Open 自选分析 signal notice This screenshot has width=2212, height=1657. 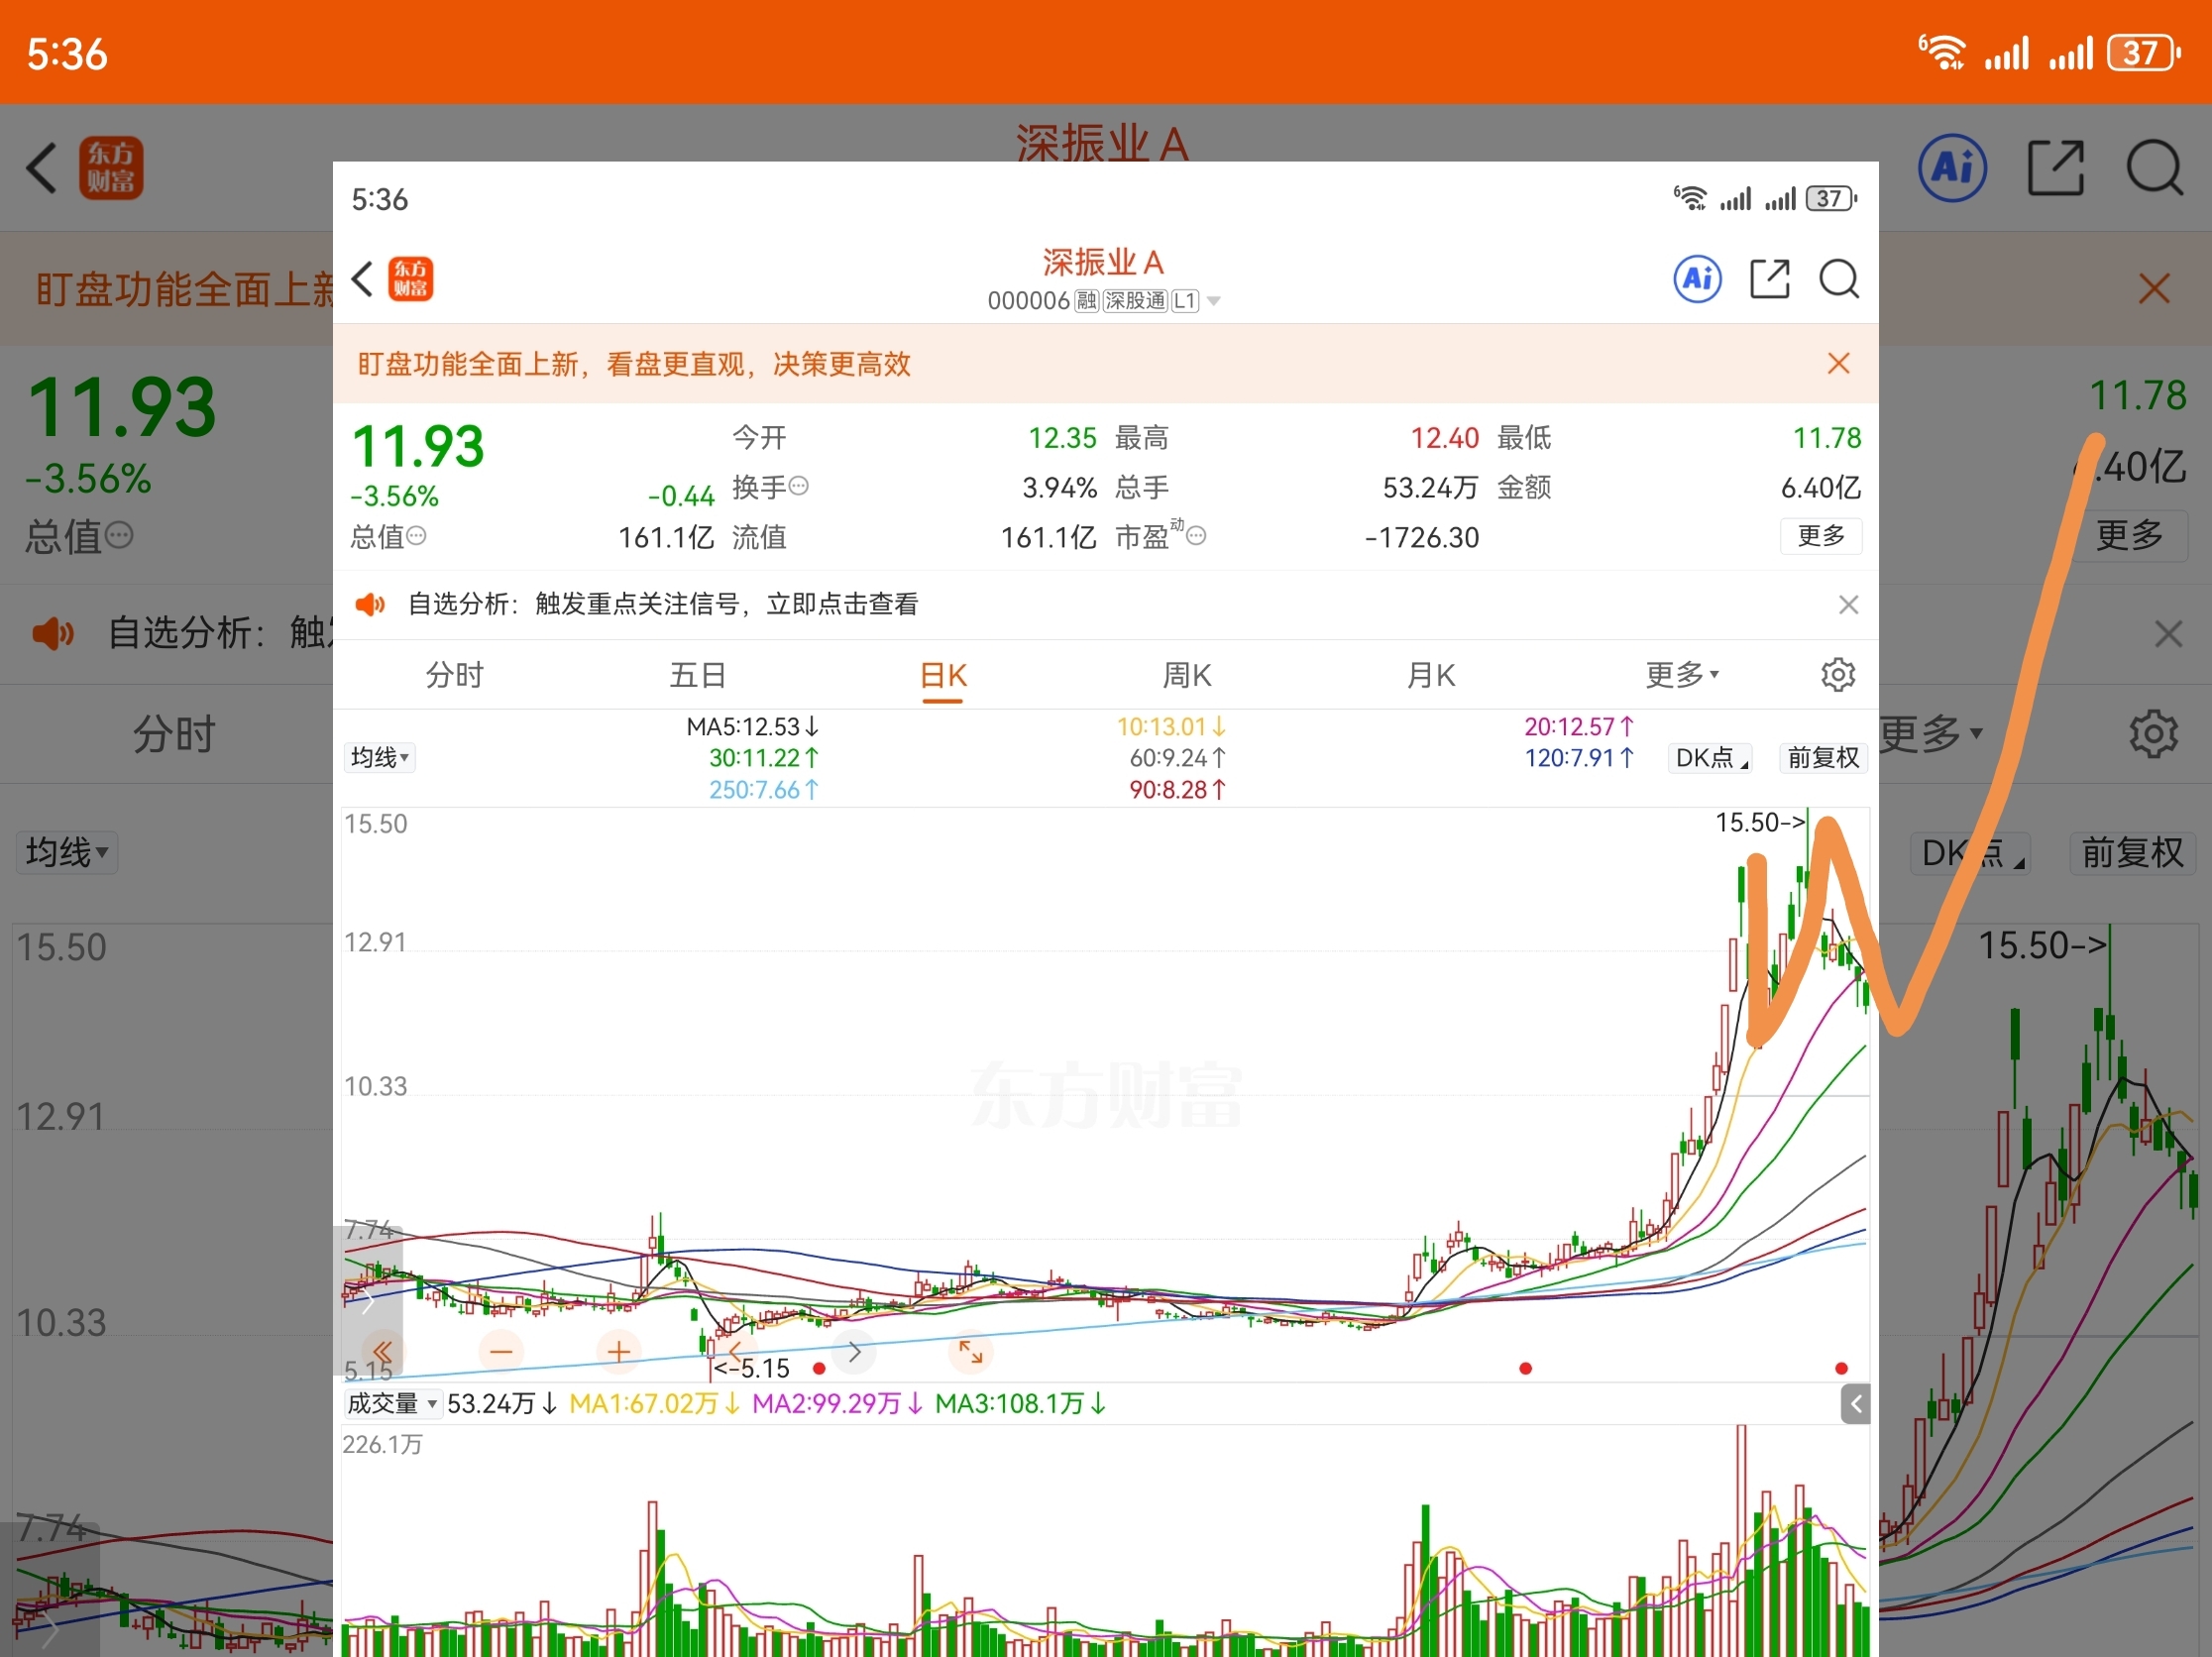coord(662,604)
